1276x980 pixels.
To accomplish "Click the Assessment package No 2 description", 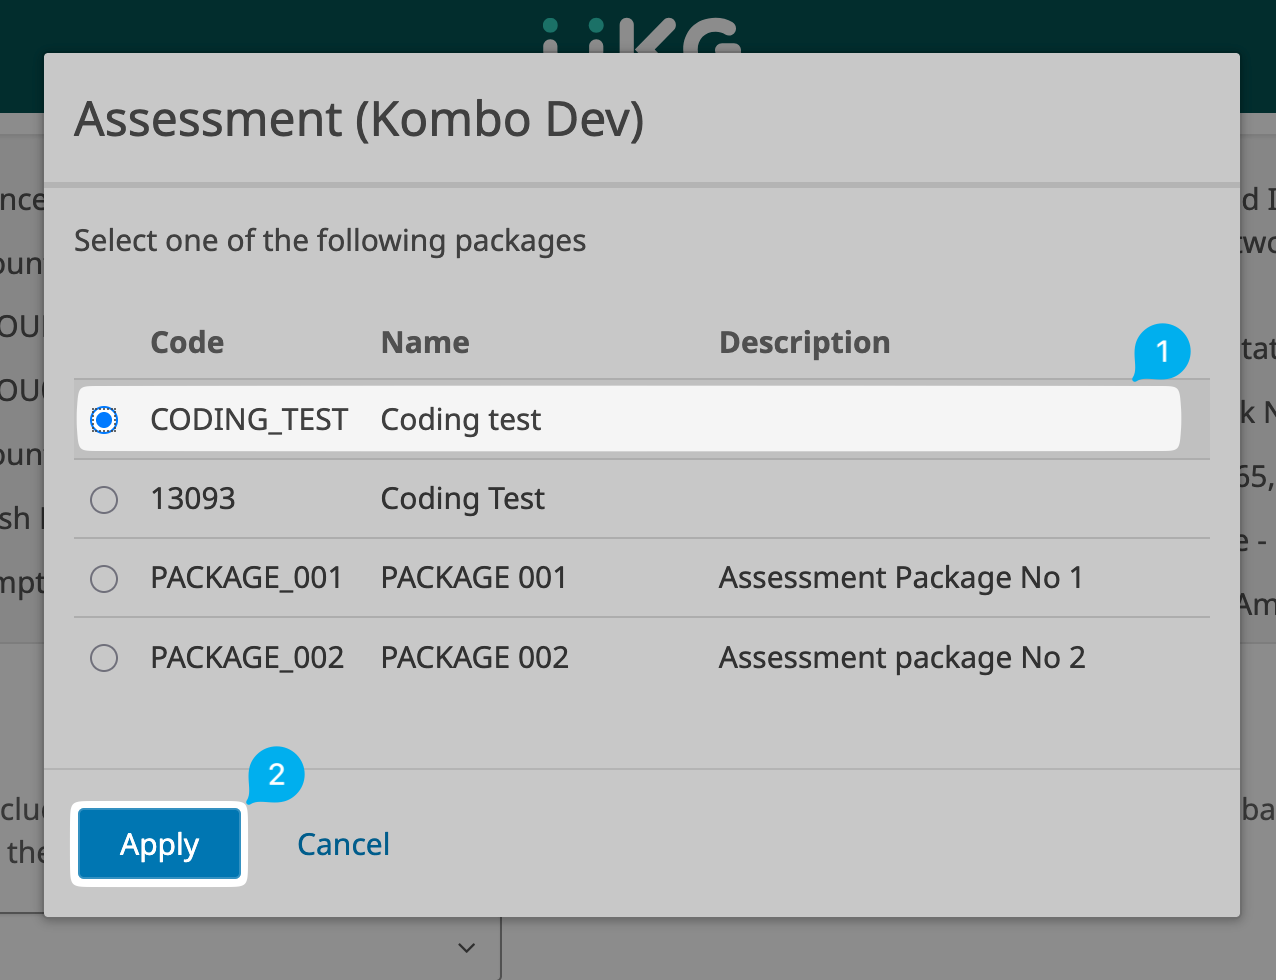I will pyautogui.click(x=901, y=658).
